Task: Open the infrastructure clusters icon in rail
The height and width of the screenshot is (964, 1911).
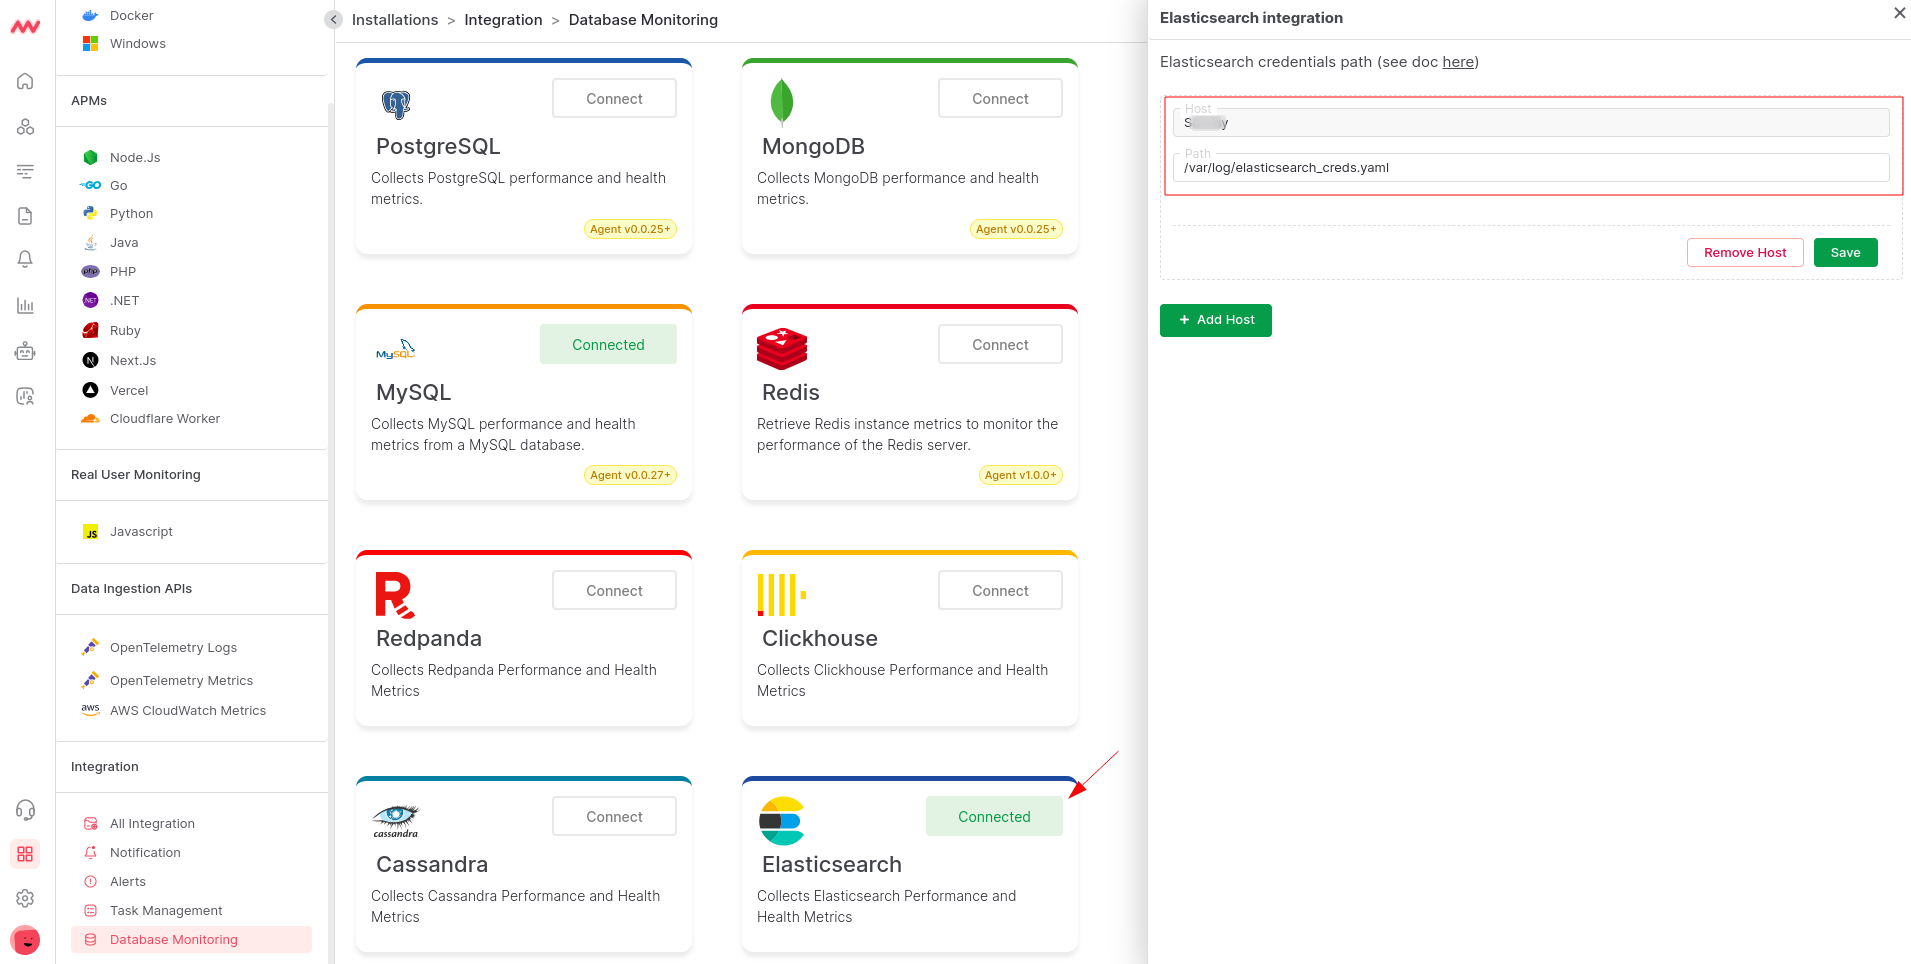Action: point(25,127)
